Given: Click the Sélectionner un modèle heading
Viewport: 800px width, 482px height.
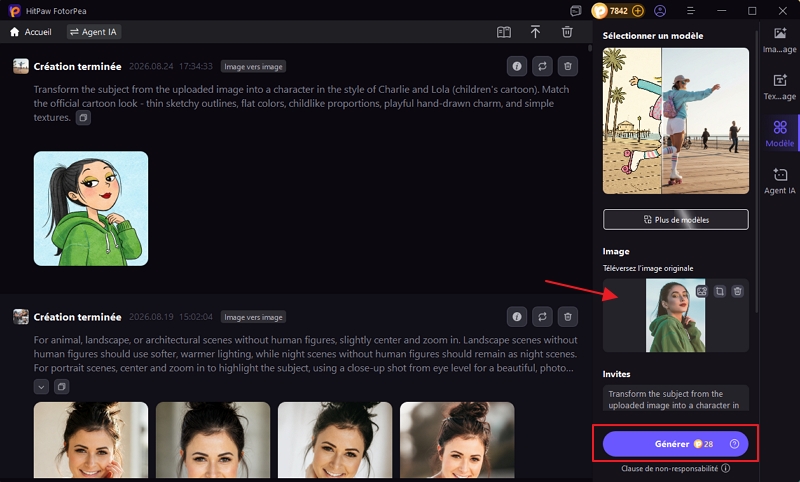Looking at the screenshot, I should 653,36.
